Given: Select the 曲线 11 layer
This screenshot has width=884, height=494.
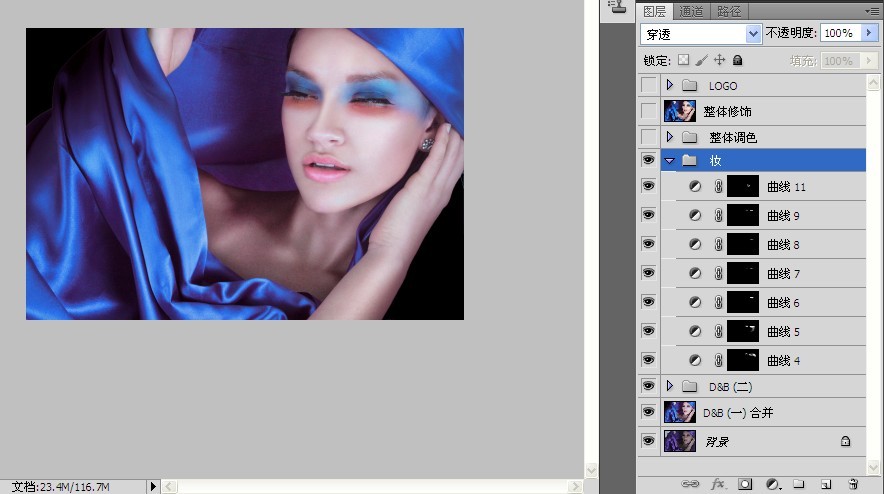Looking at the screenshot, I should pyautogui.click(x=763, y=186).
